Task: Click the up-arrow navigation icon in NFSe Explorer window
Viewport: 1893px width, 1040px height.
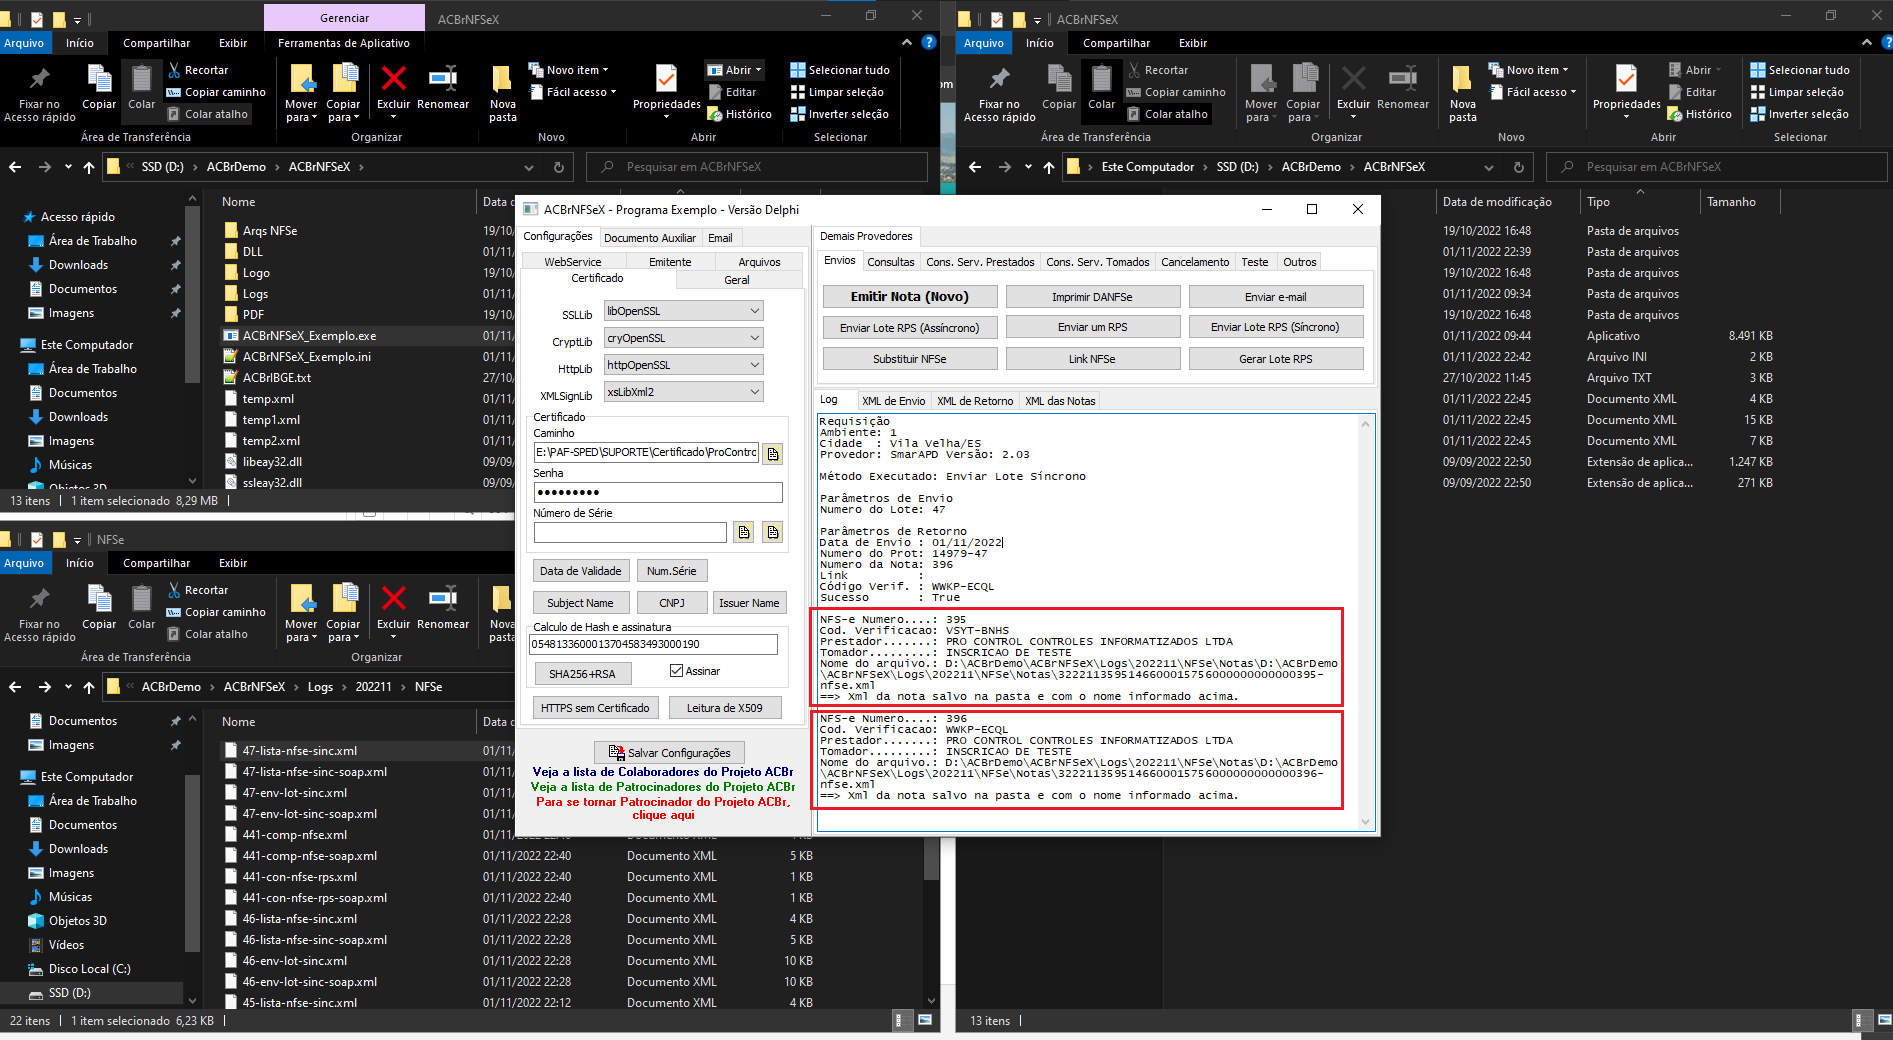Action: (89, 687)
